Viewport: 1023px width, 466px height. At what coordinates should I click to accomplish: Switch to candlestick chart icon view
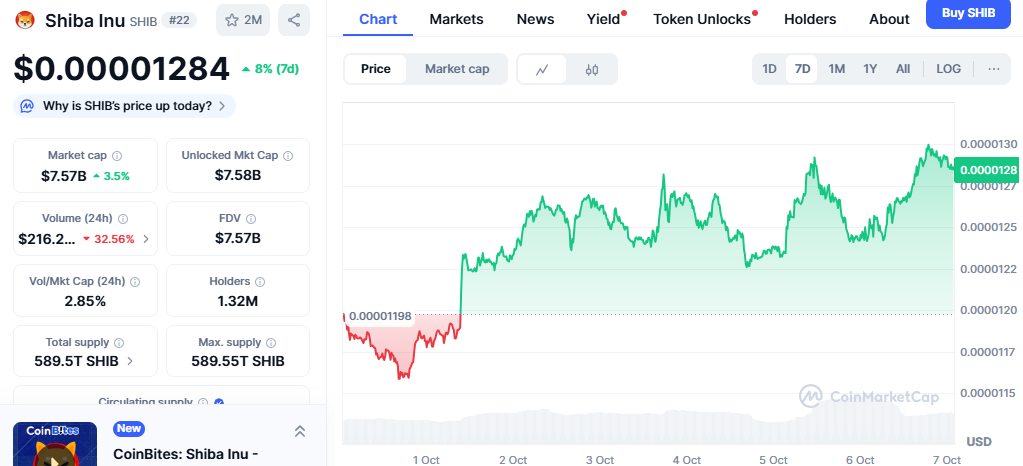[x=591, y=69]
